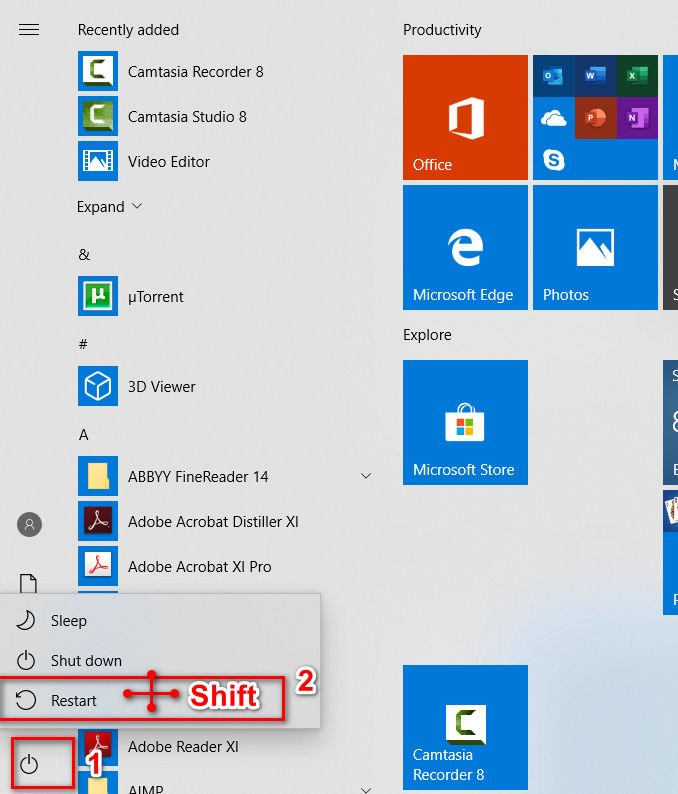678x794 pixels.
Task: Open the Photos tile
Action: pyautogui.click(x=595, y=247)
